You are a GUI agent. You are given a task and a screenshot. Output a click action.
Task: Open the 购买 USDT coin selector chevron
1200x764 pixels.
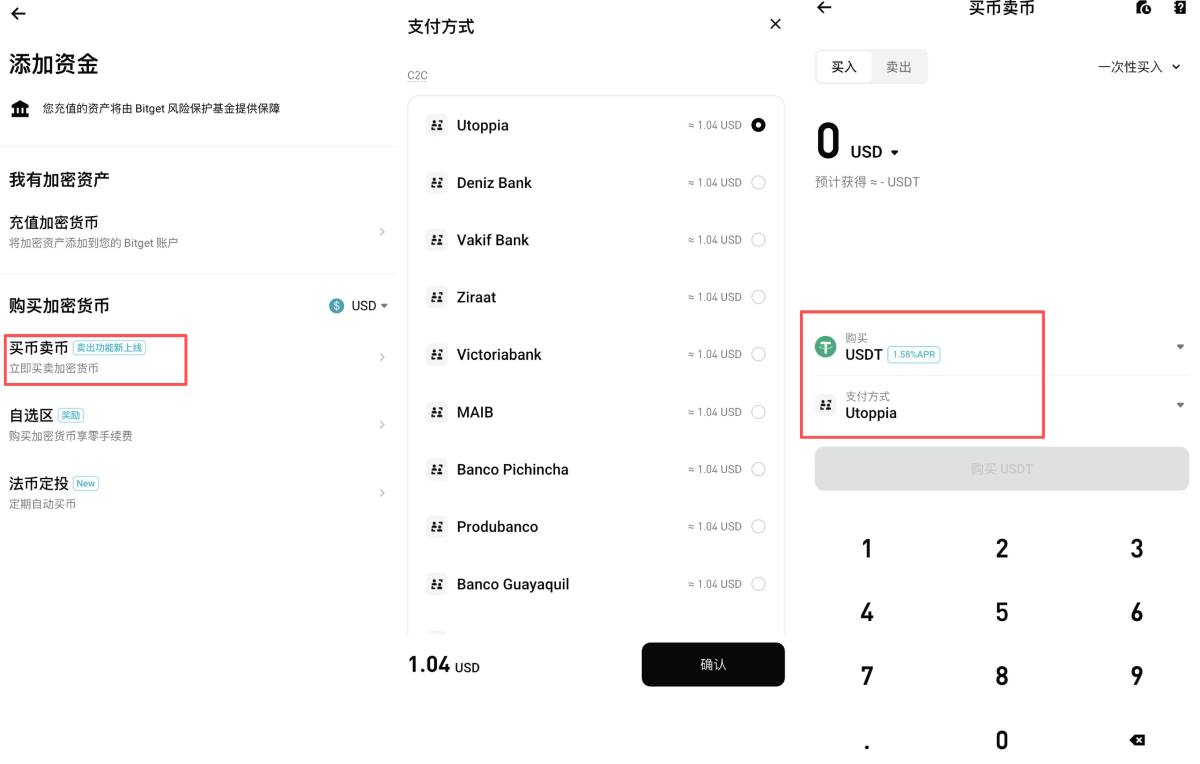click(1179, 347)
